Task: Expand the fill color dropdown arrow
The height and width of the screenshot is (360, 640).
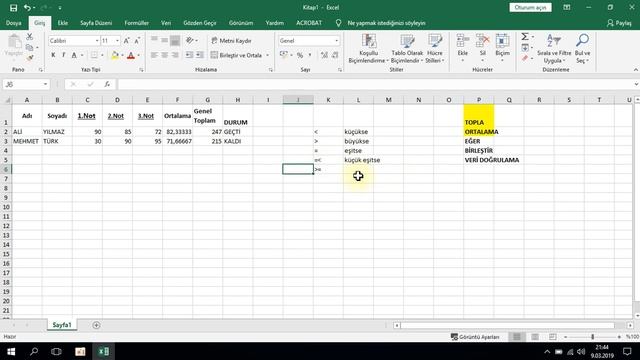Action: click(x=122, y=55)
